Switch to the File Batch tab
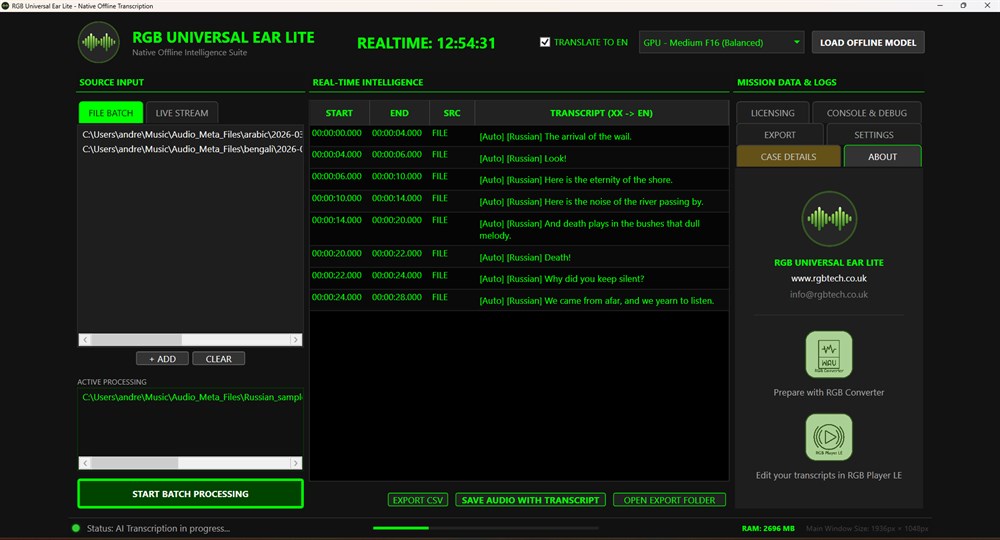1000x540 pixels. [x=111, y=113]
